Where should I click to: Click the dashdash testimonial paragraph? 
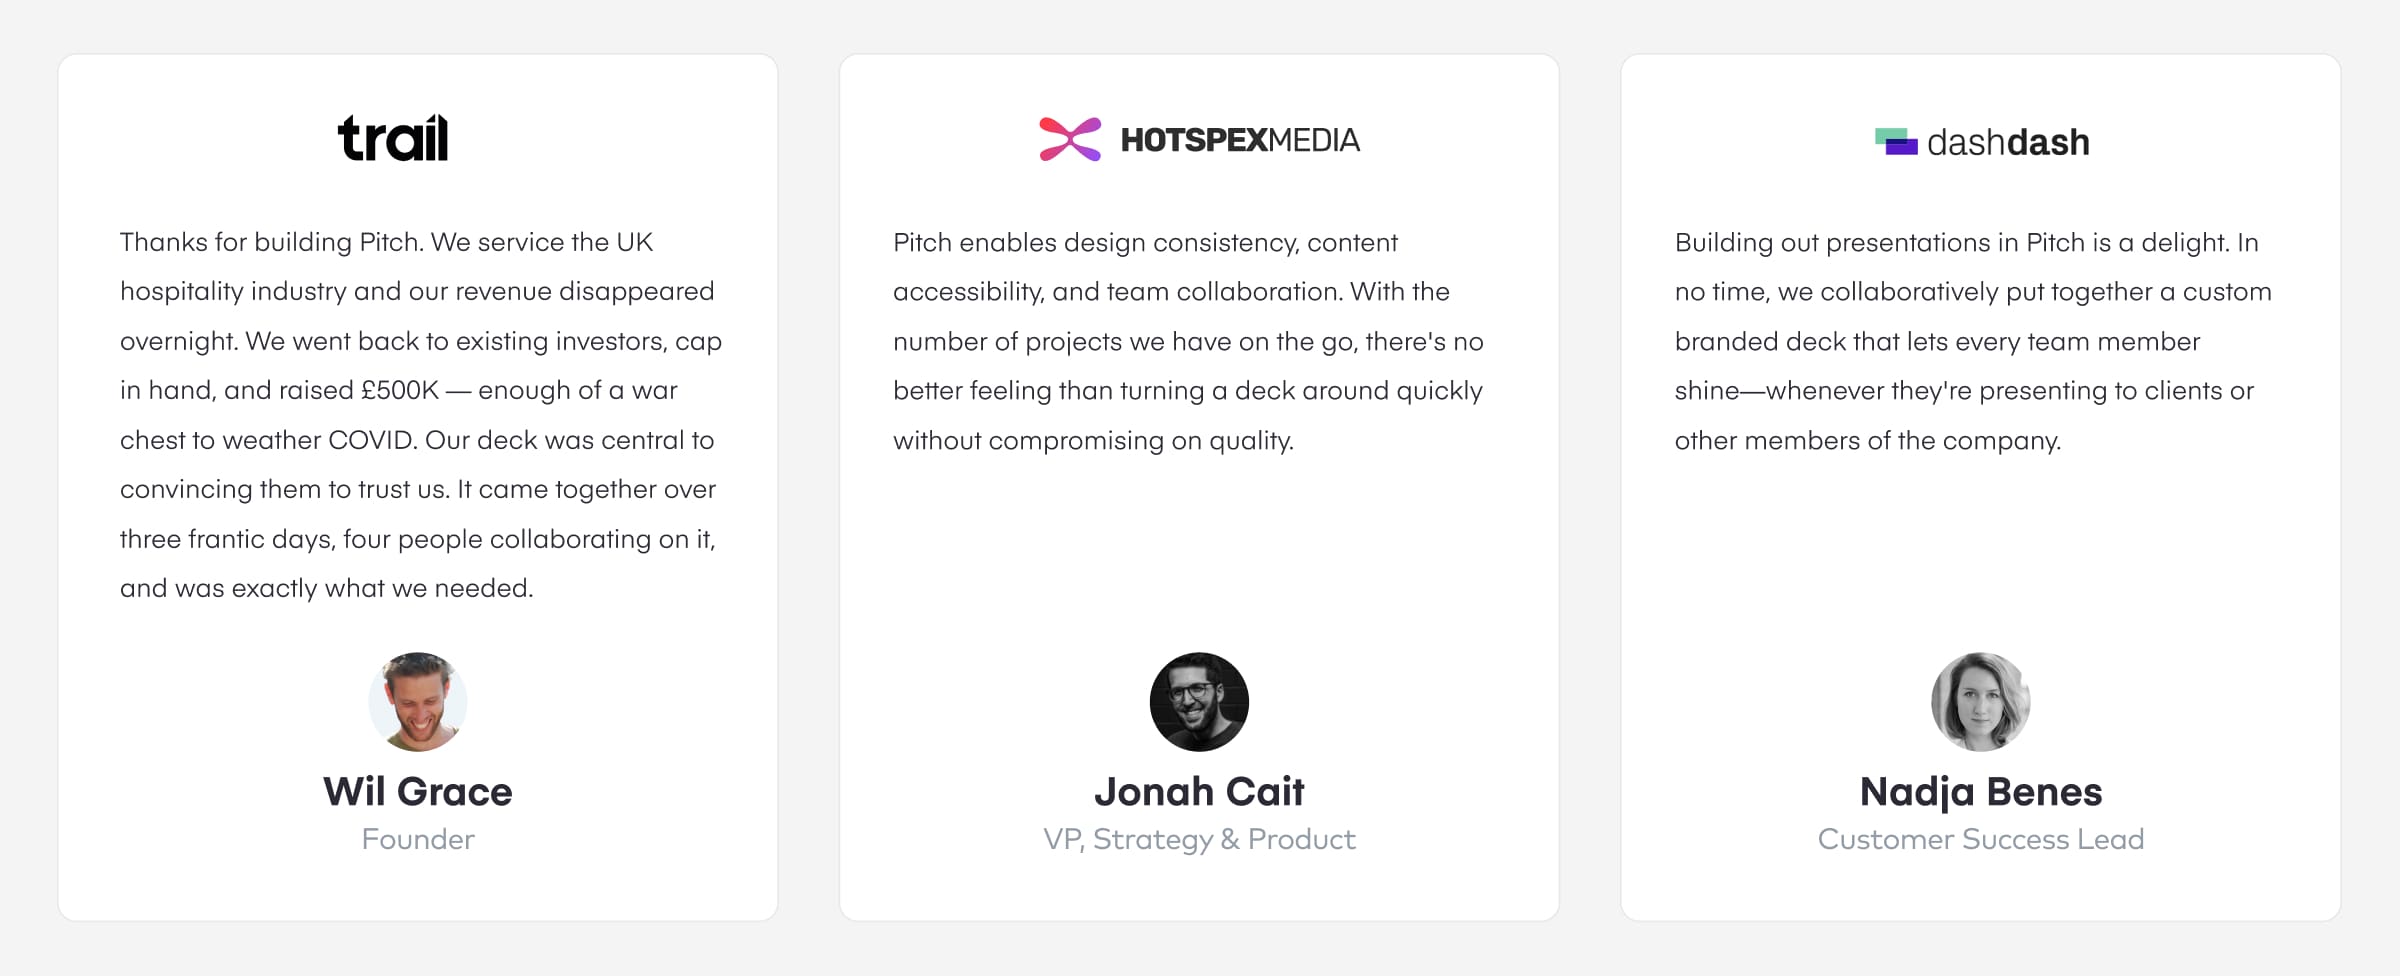pos(1973,341)
